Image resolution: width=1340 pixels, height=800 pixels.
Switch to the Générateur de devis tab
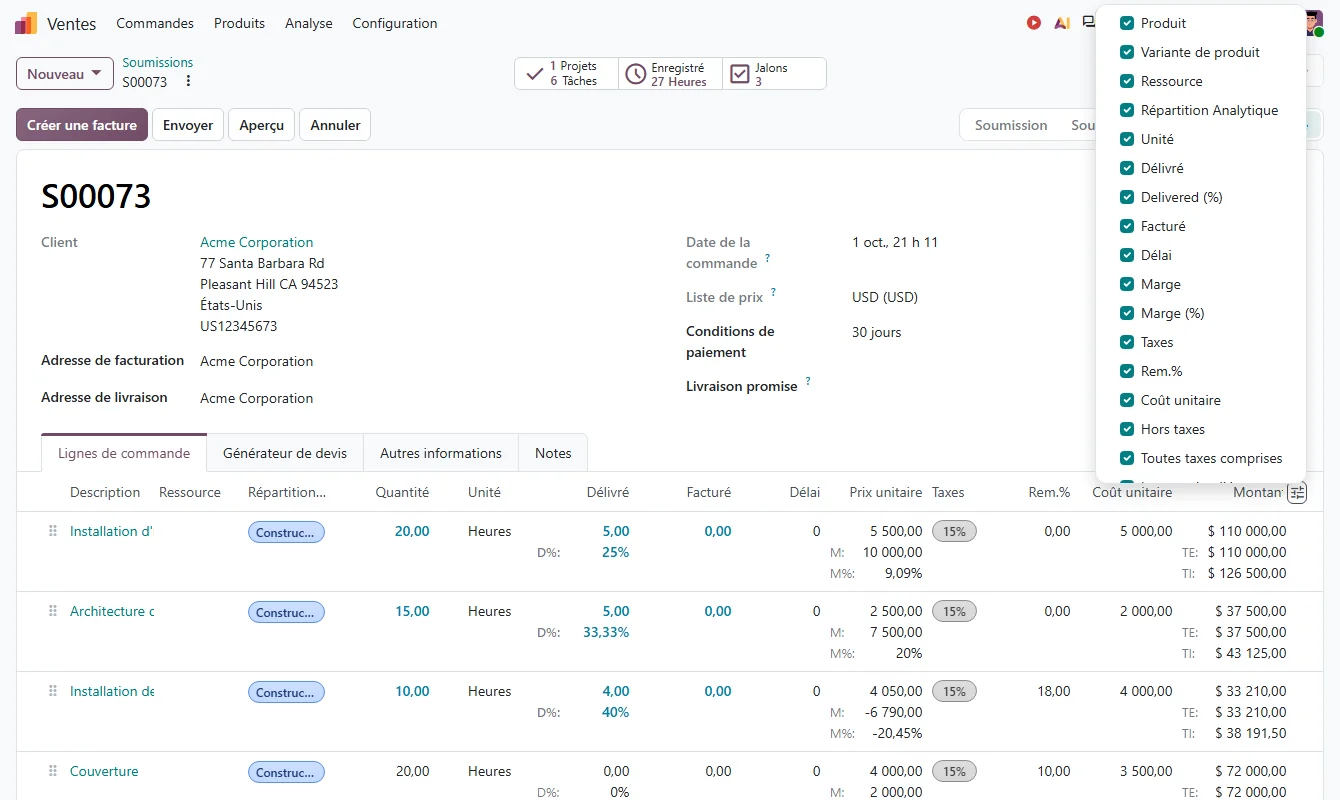click(285, 453)
